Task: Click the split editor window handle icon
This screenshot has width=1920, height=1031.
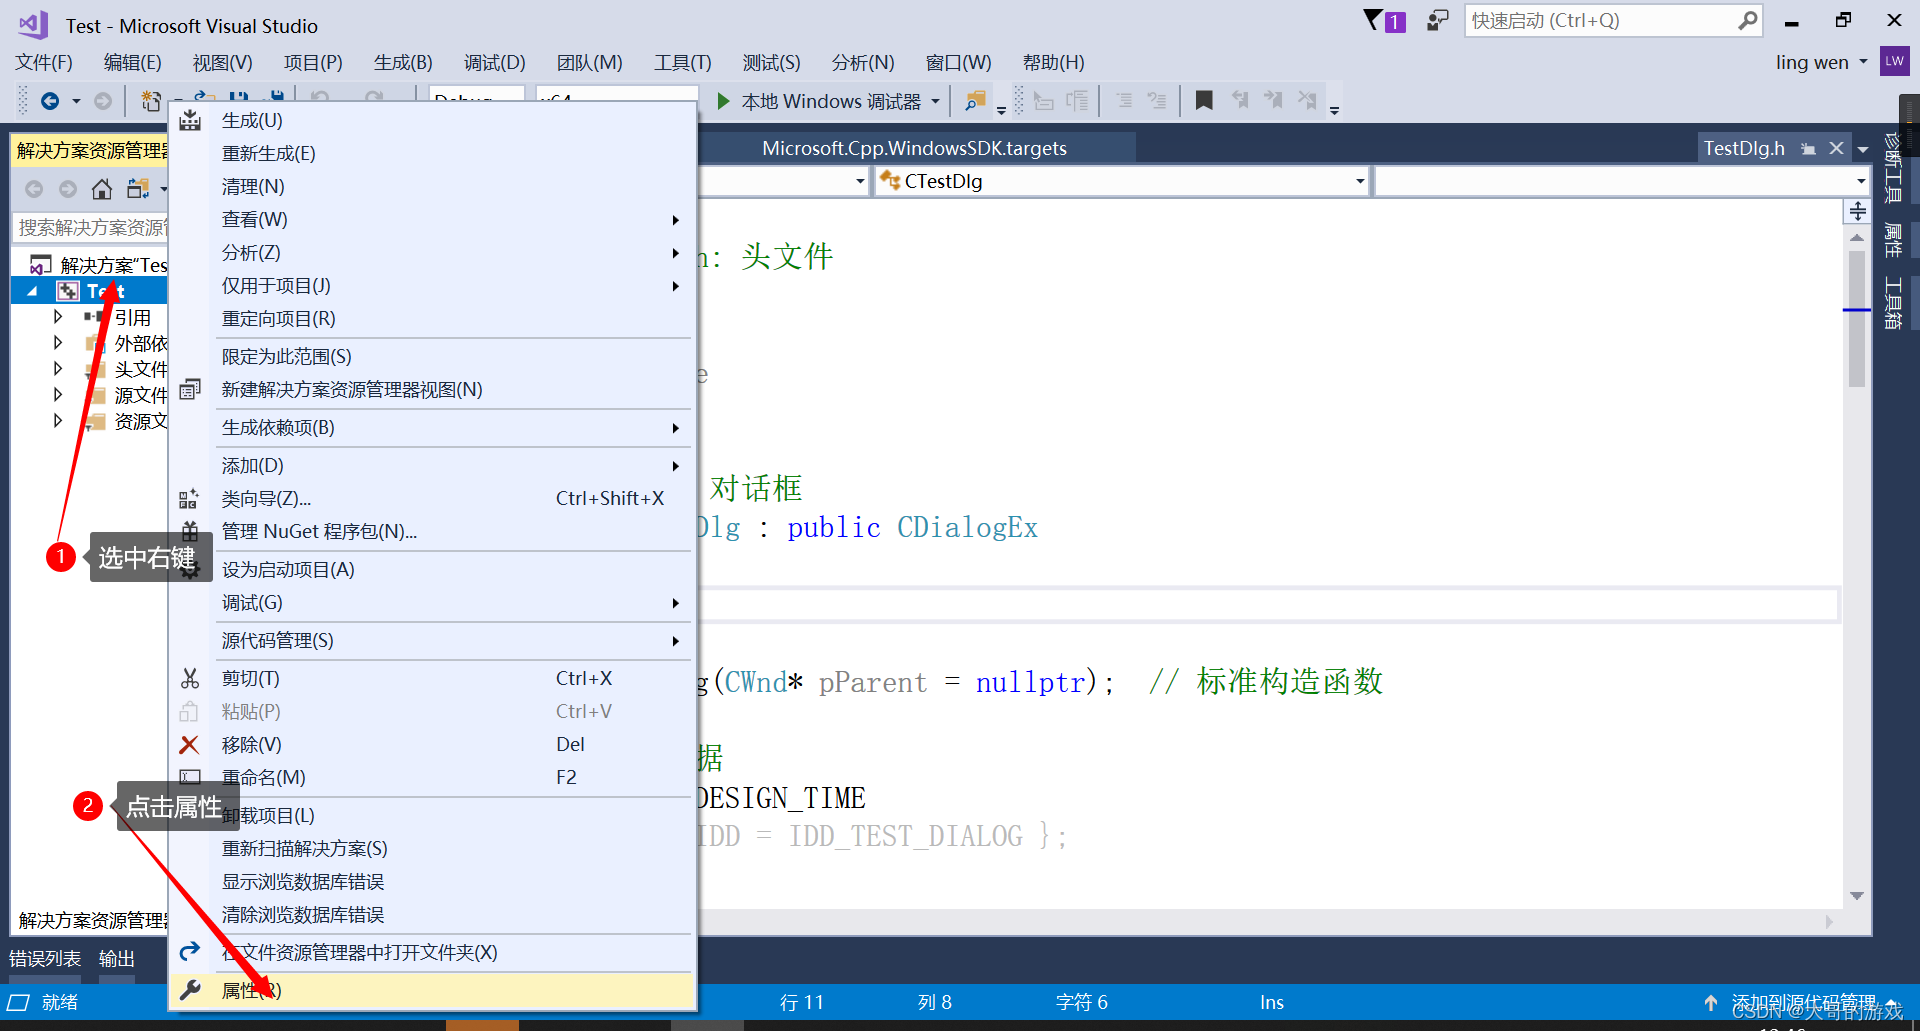Action: [1857, 211]
